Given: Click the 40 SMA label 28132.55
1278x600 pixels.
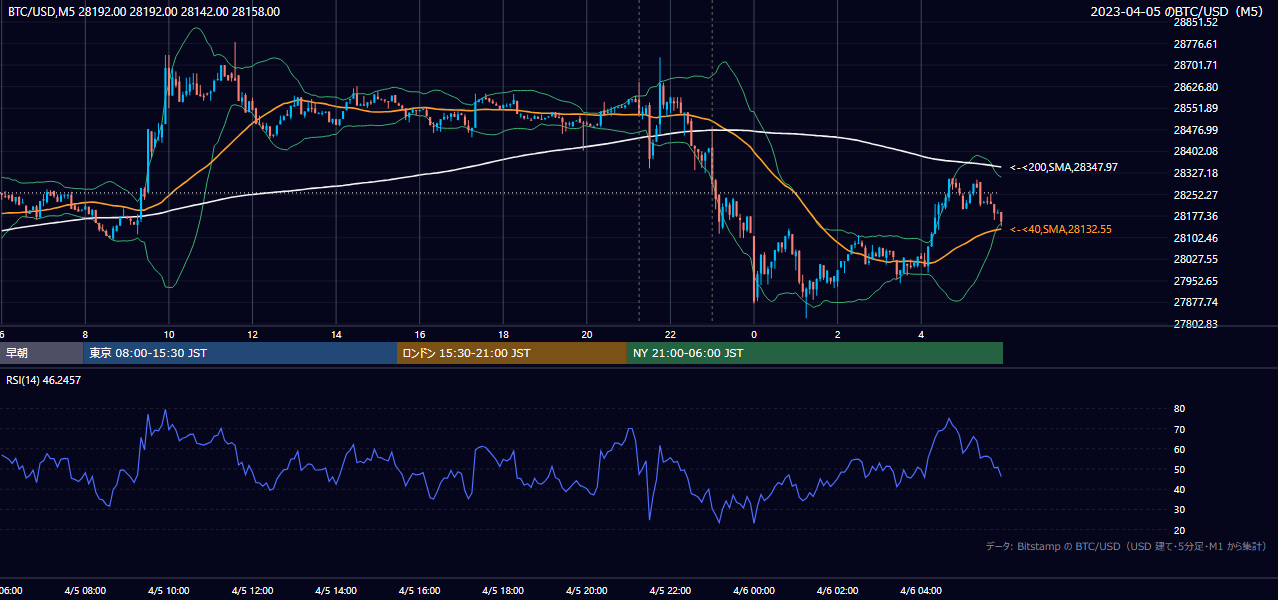Looking at the screenshot, I should pos(1061,229).
